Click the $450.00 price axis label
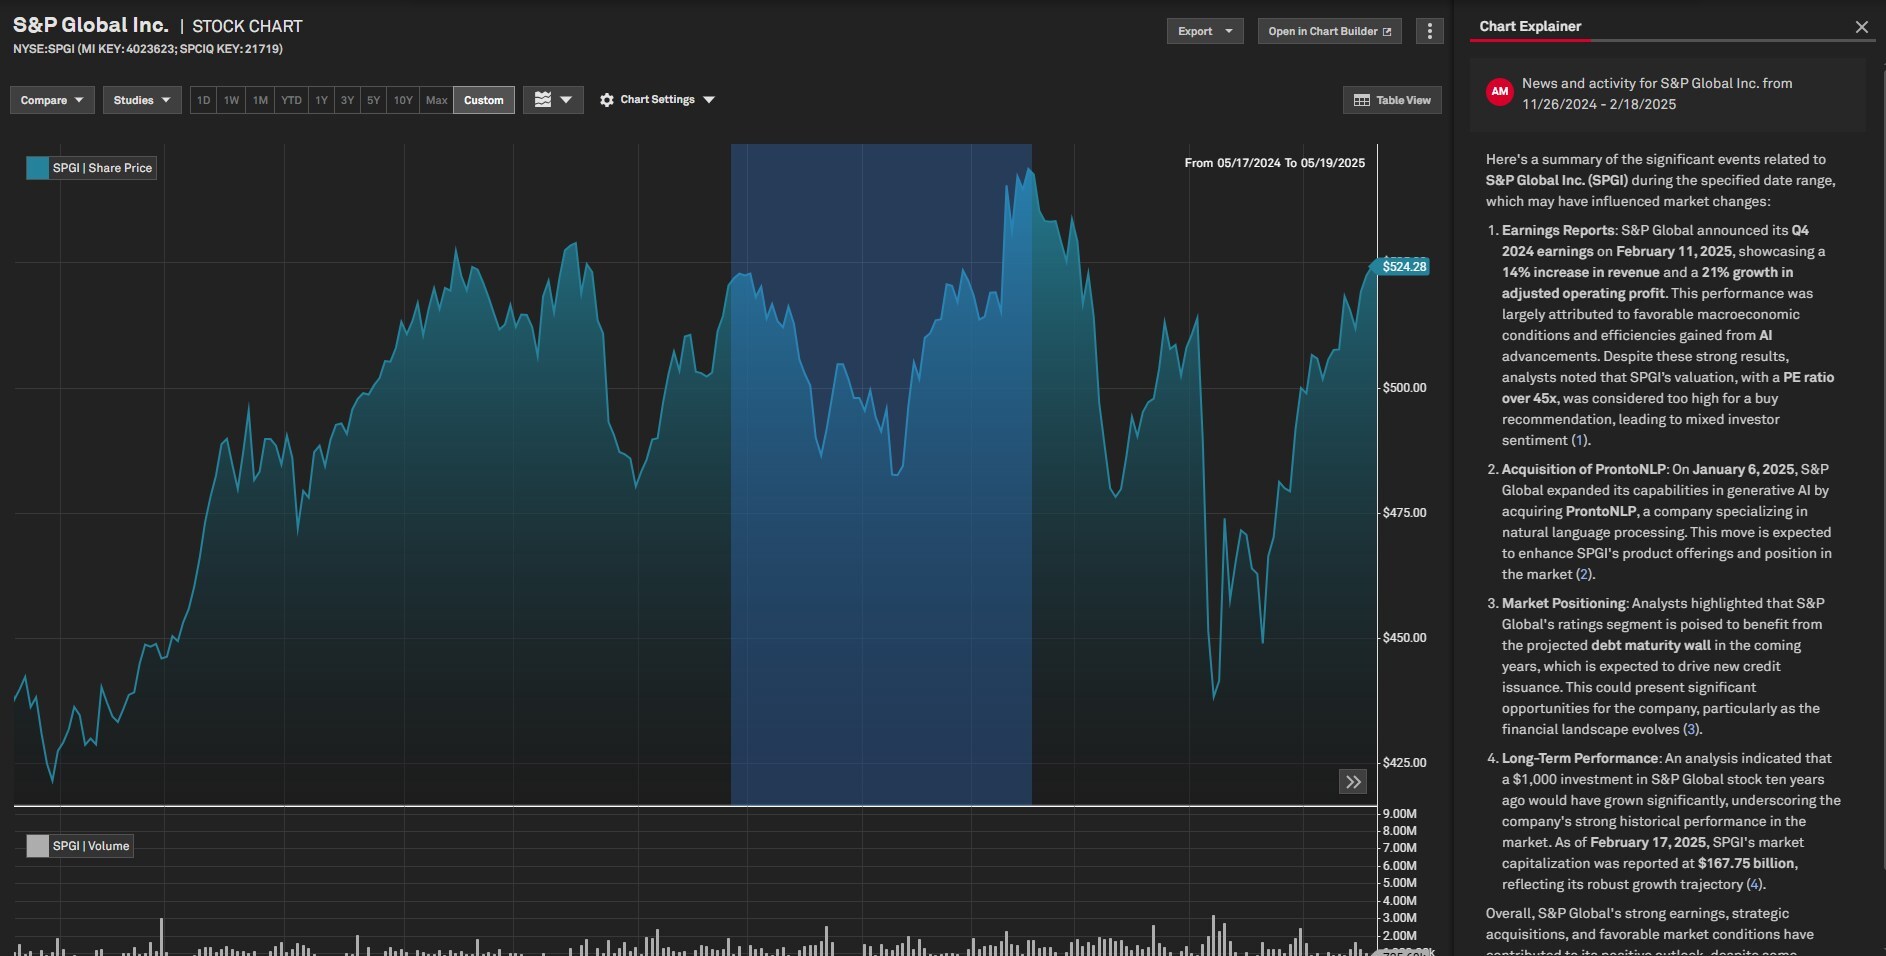The height and width of the screenshot is (956, 1886). click(1404, 638)
